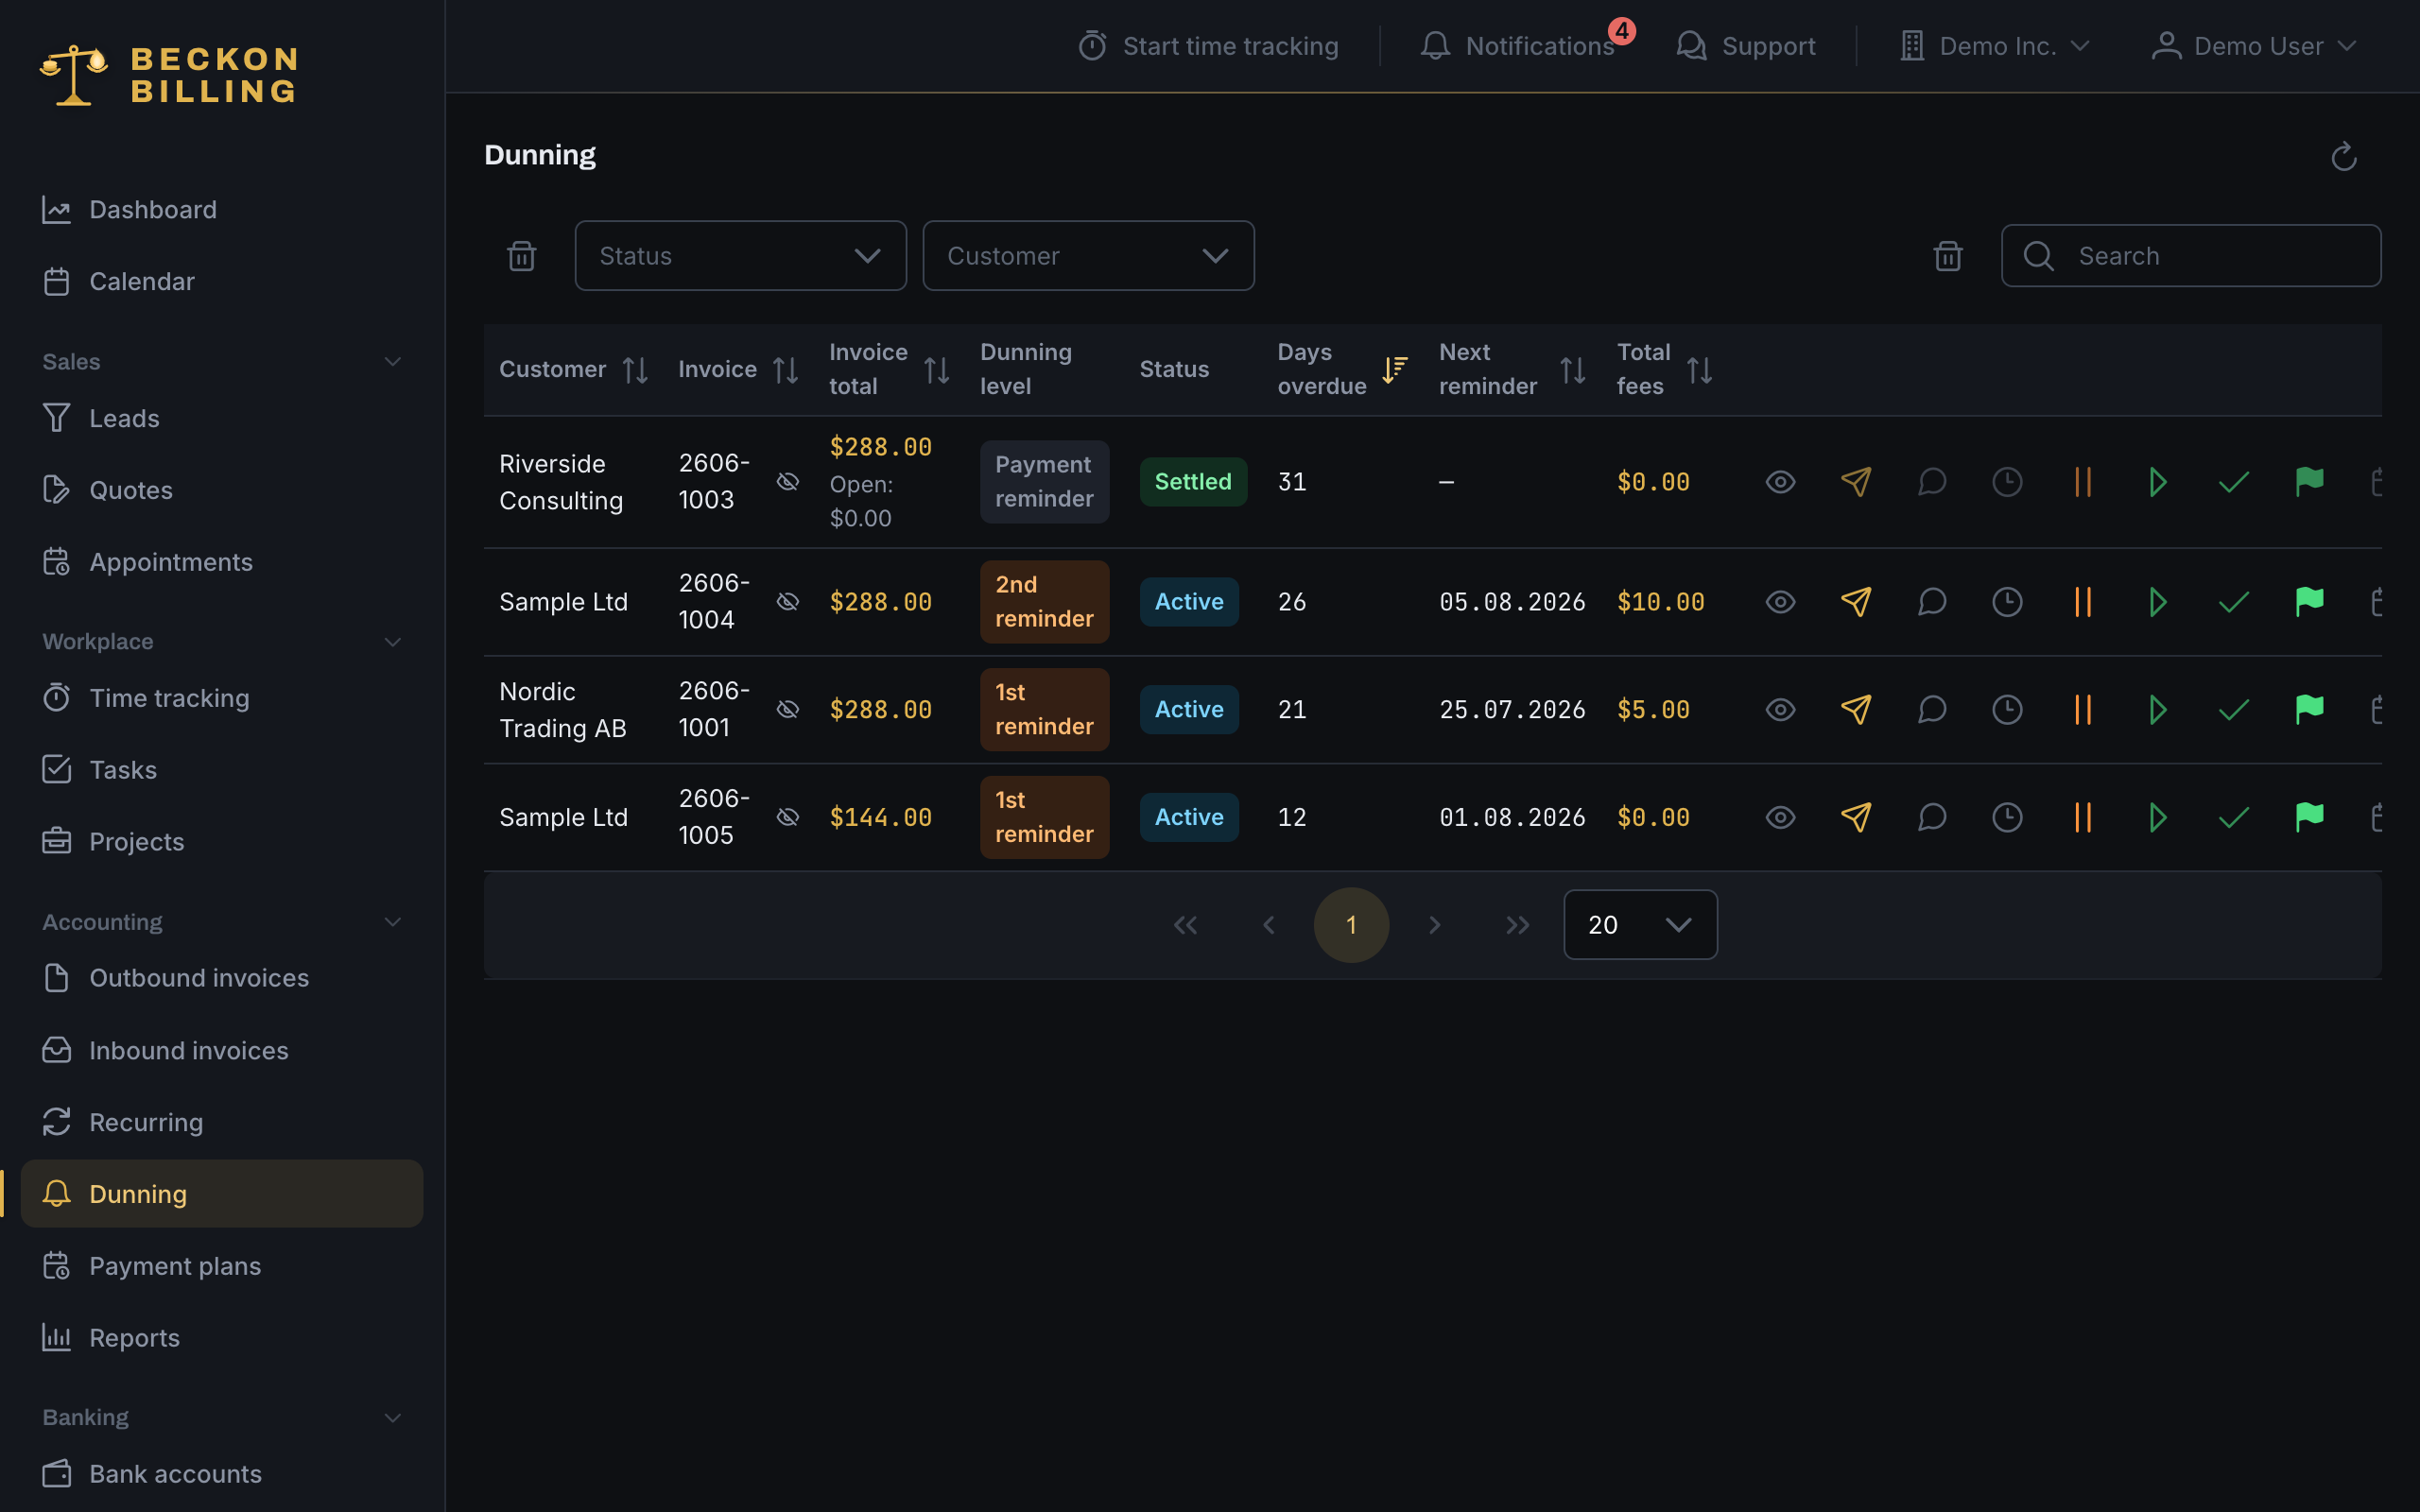2420x1512 pixels.
Task: Go to Outbound invoices
Action: (x=222, y=978)
